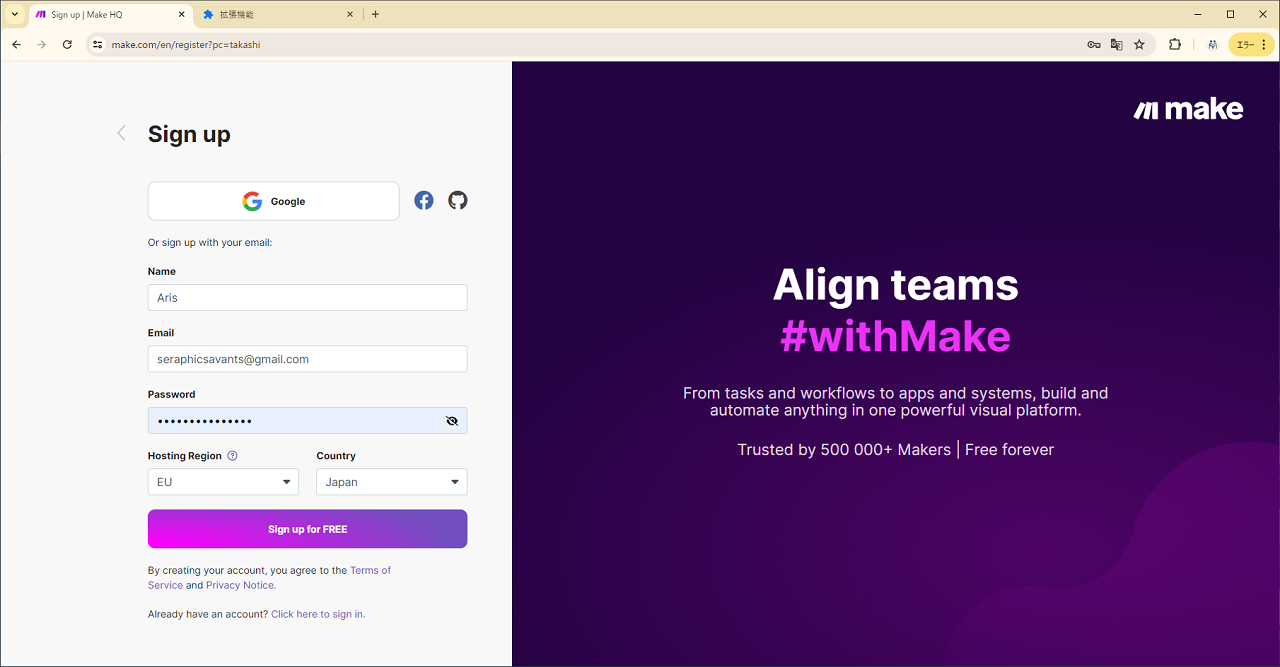Screen dimensions: 1280x667
Task: Focus the Email input field
Action: click(307, 359)
